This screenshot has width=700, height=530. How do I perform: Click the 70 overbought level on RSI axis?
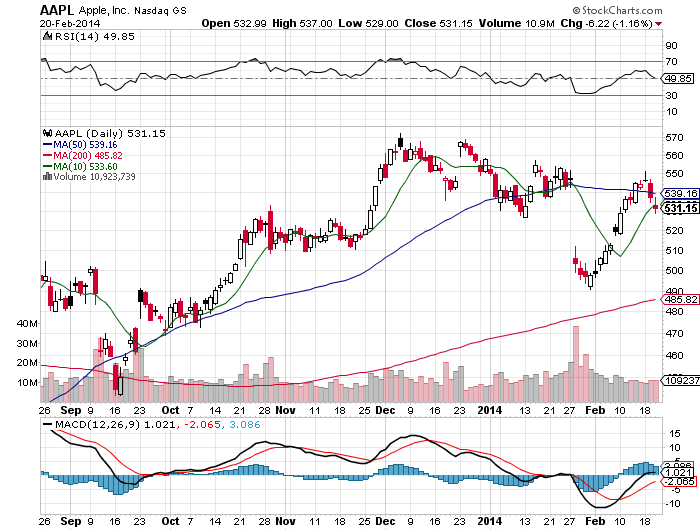pyautogui.click(x=671, y=62)
